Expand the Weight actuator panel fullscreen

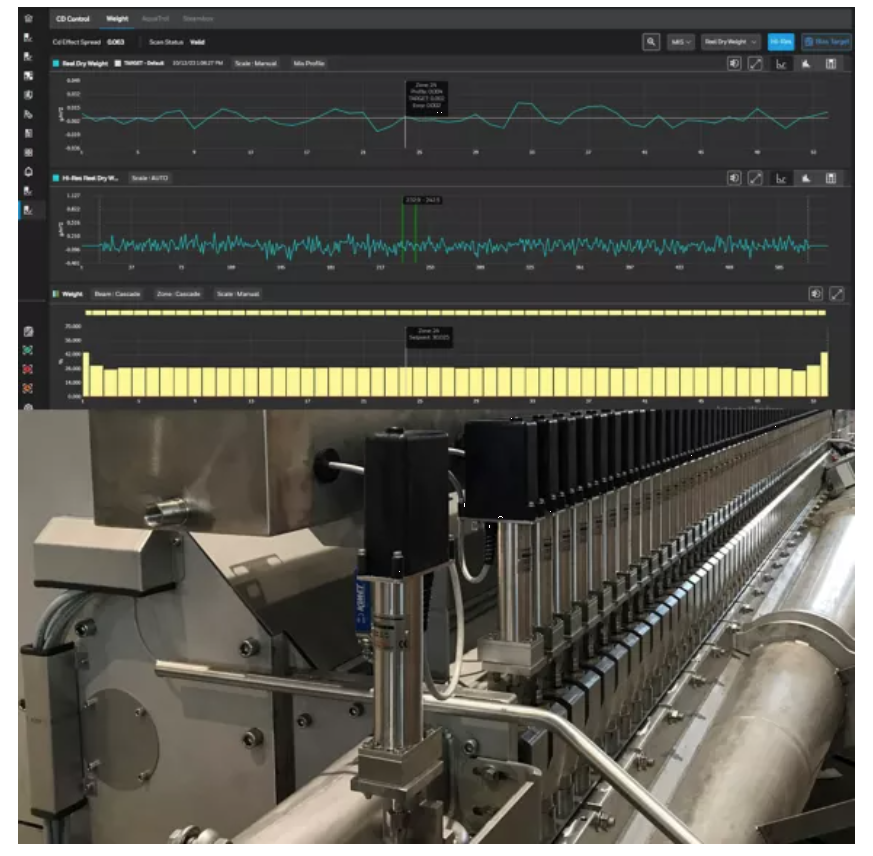pyautogui.click(x=837, y=294)
